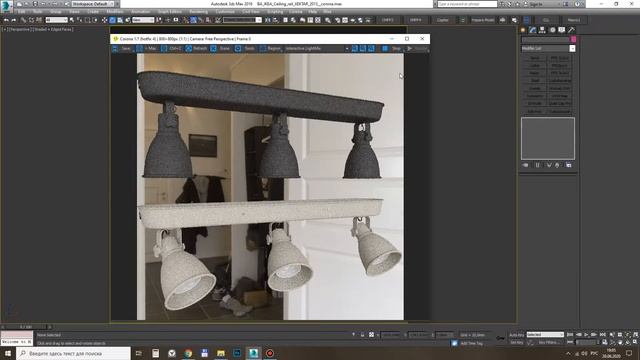Click the keyword search field in title bar
The image size is (640, 360).
pyautogui.click(x=467, y=4)
